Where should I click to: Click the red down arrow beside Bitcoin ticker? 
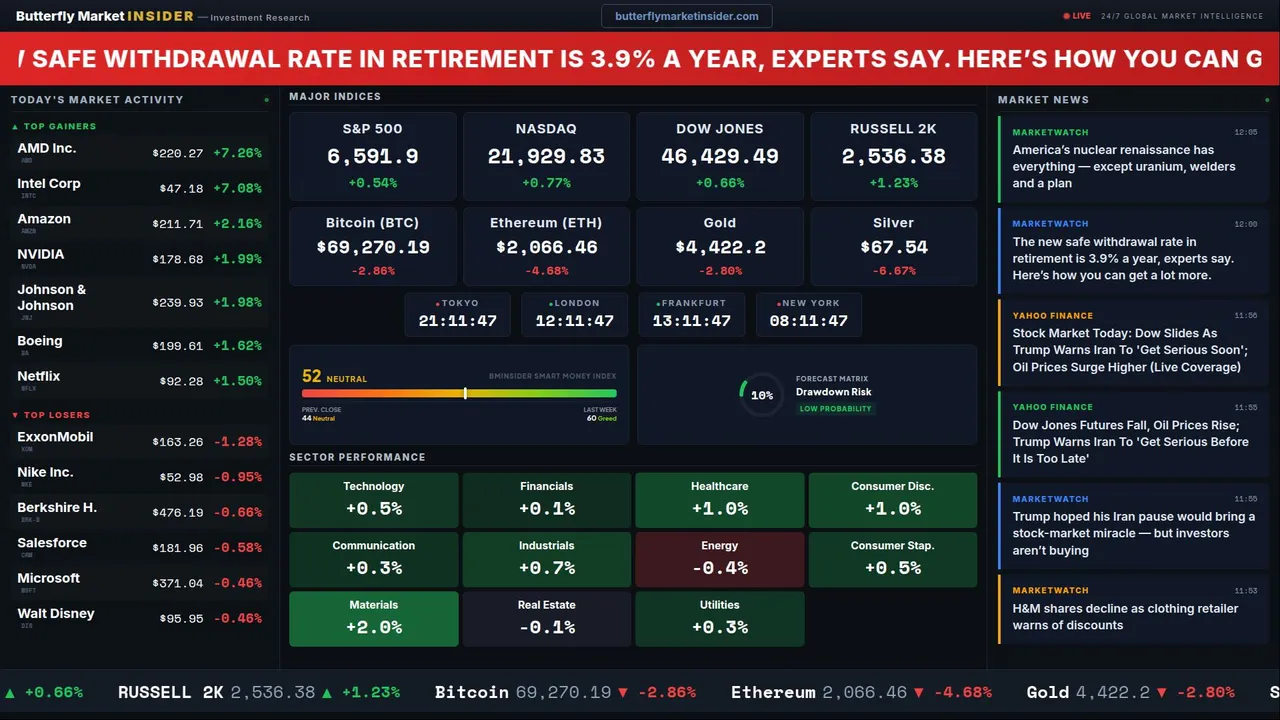(x=622, y=692)
